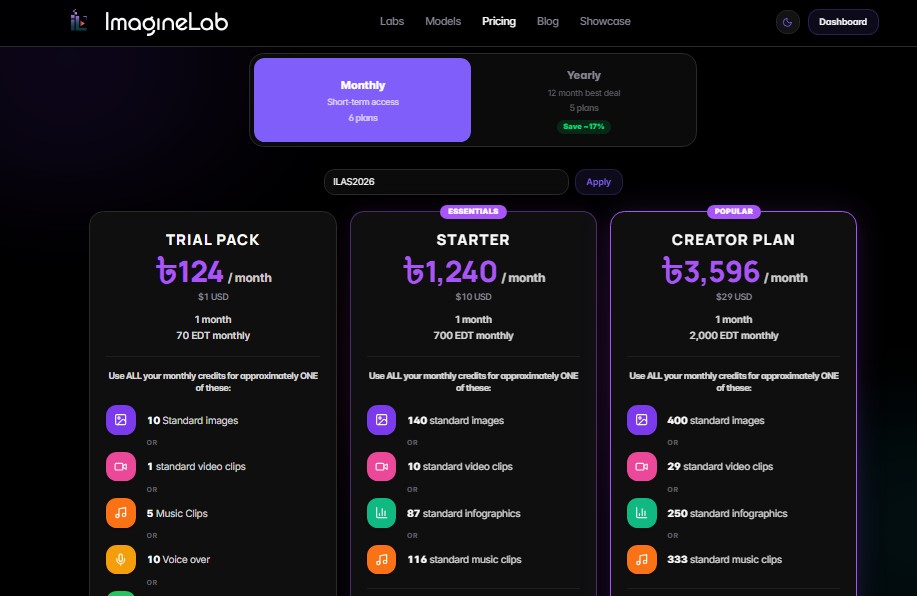Go to Labs page
Screen dimensions: 917x596
(392, 21)
